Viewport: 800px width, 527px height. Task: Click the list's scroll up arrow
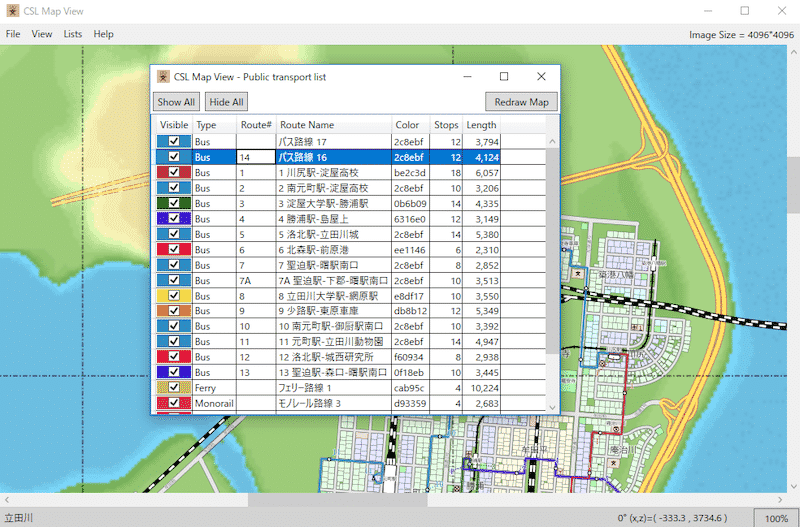click(553, 141)
